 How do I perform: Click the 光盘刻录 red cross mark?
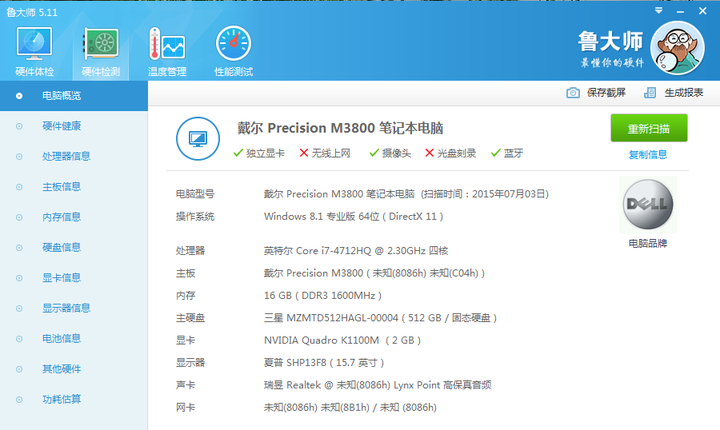tap(429, 153)
